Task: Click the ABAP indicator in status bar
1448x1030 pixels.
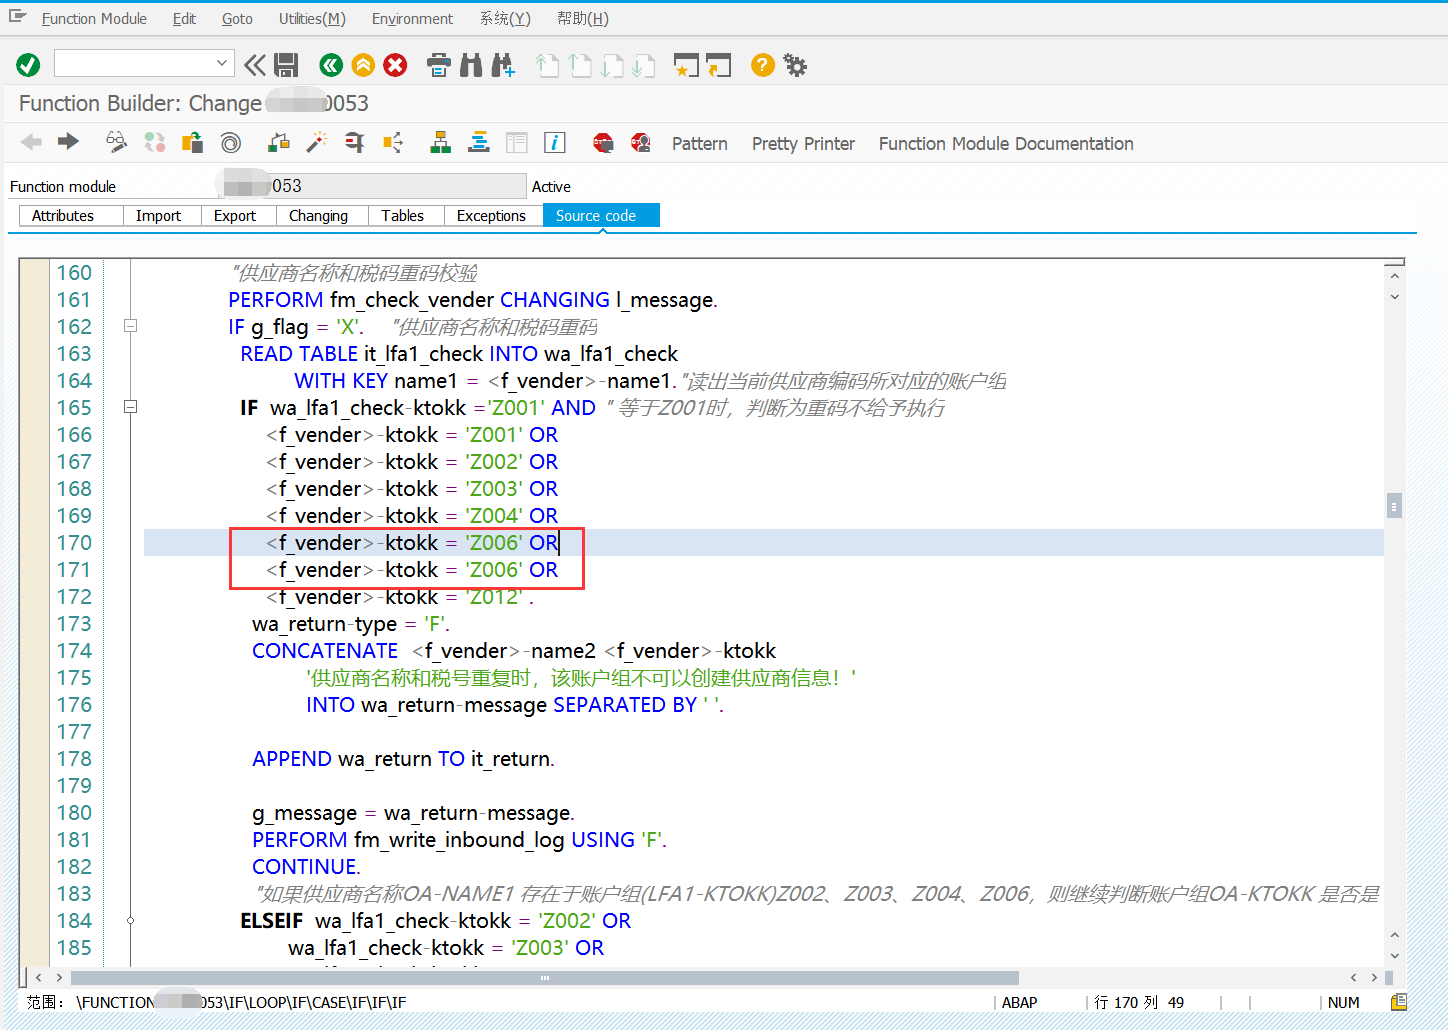Action: [x=1019, y=1002]
